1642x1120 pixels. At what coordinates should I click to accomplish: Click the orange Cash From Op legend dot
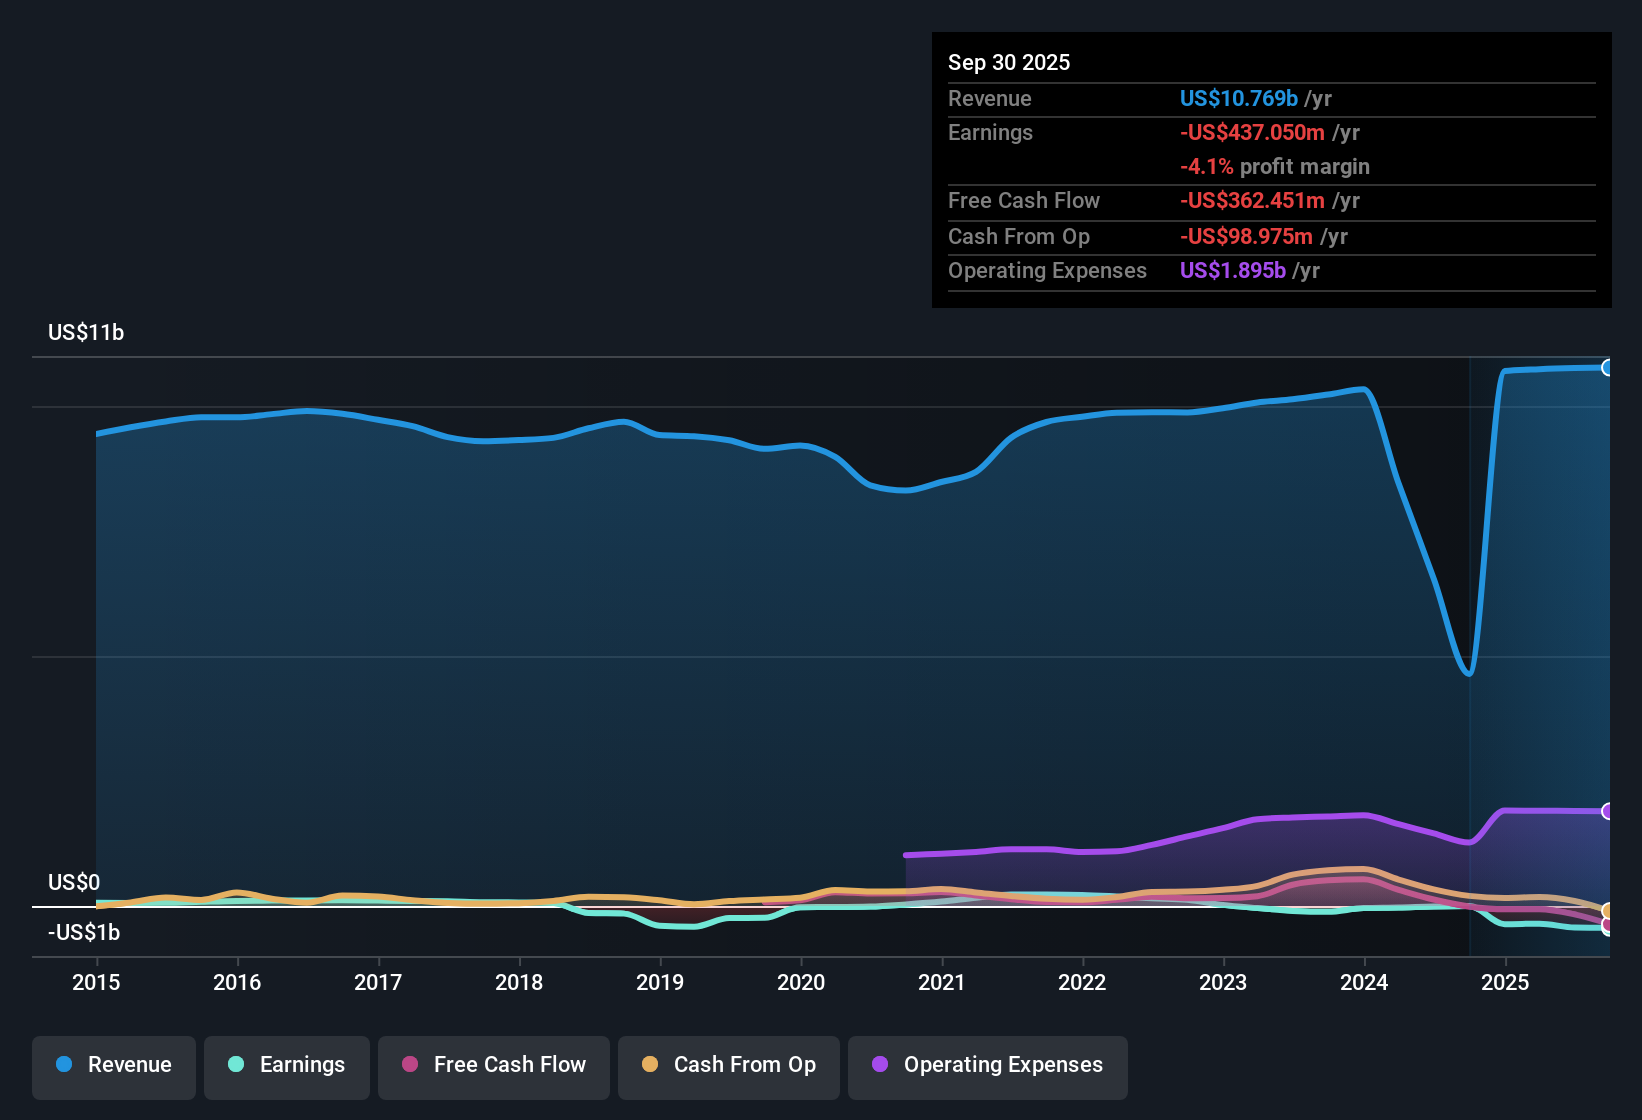(650, 1065)
